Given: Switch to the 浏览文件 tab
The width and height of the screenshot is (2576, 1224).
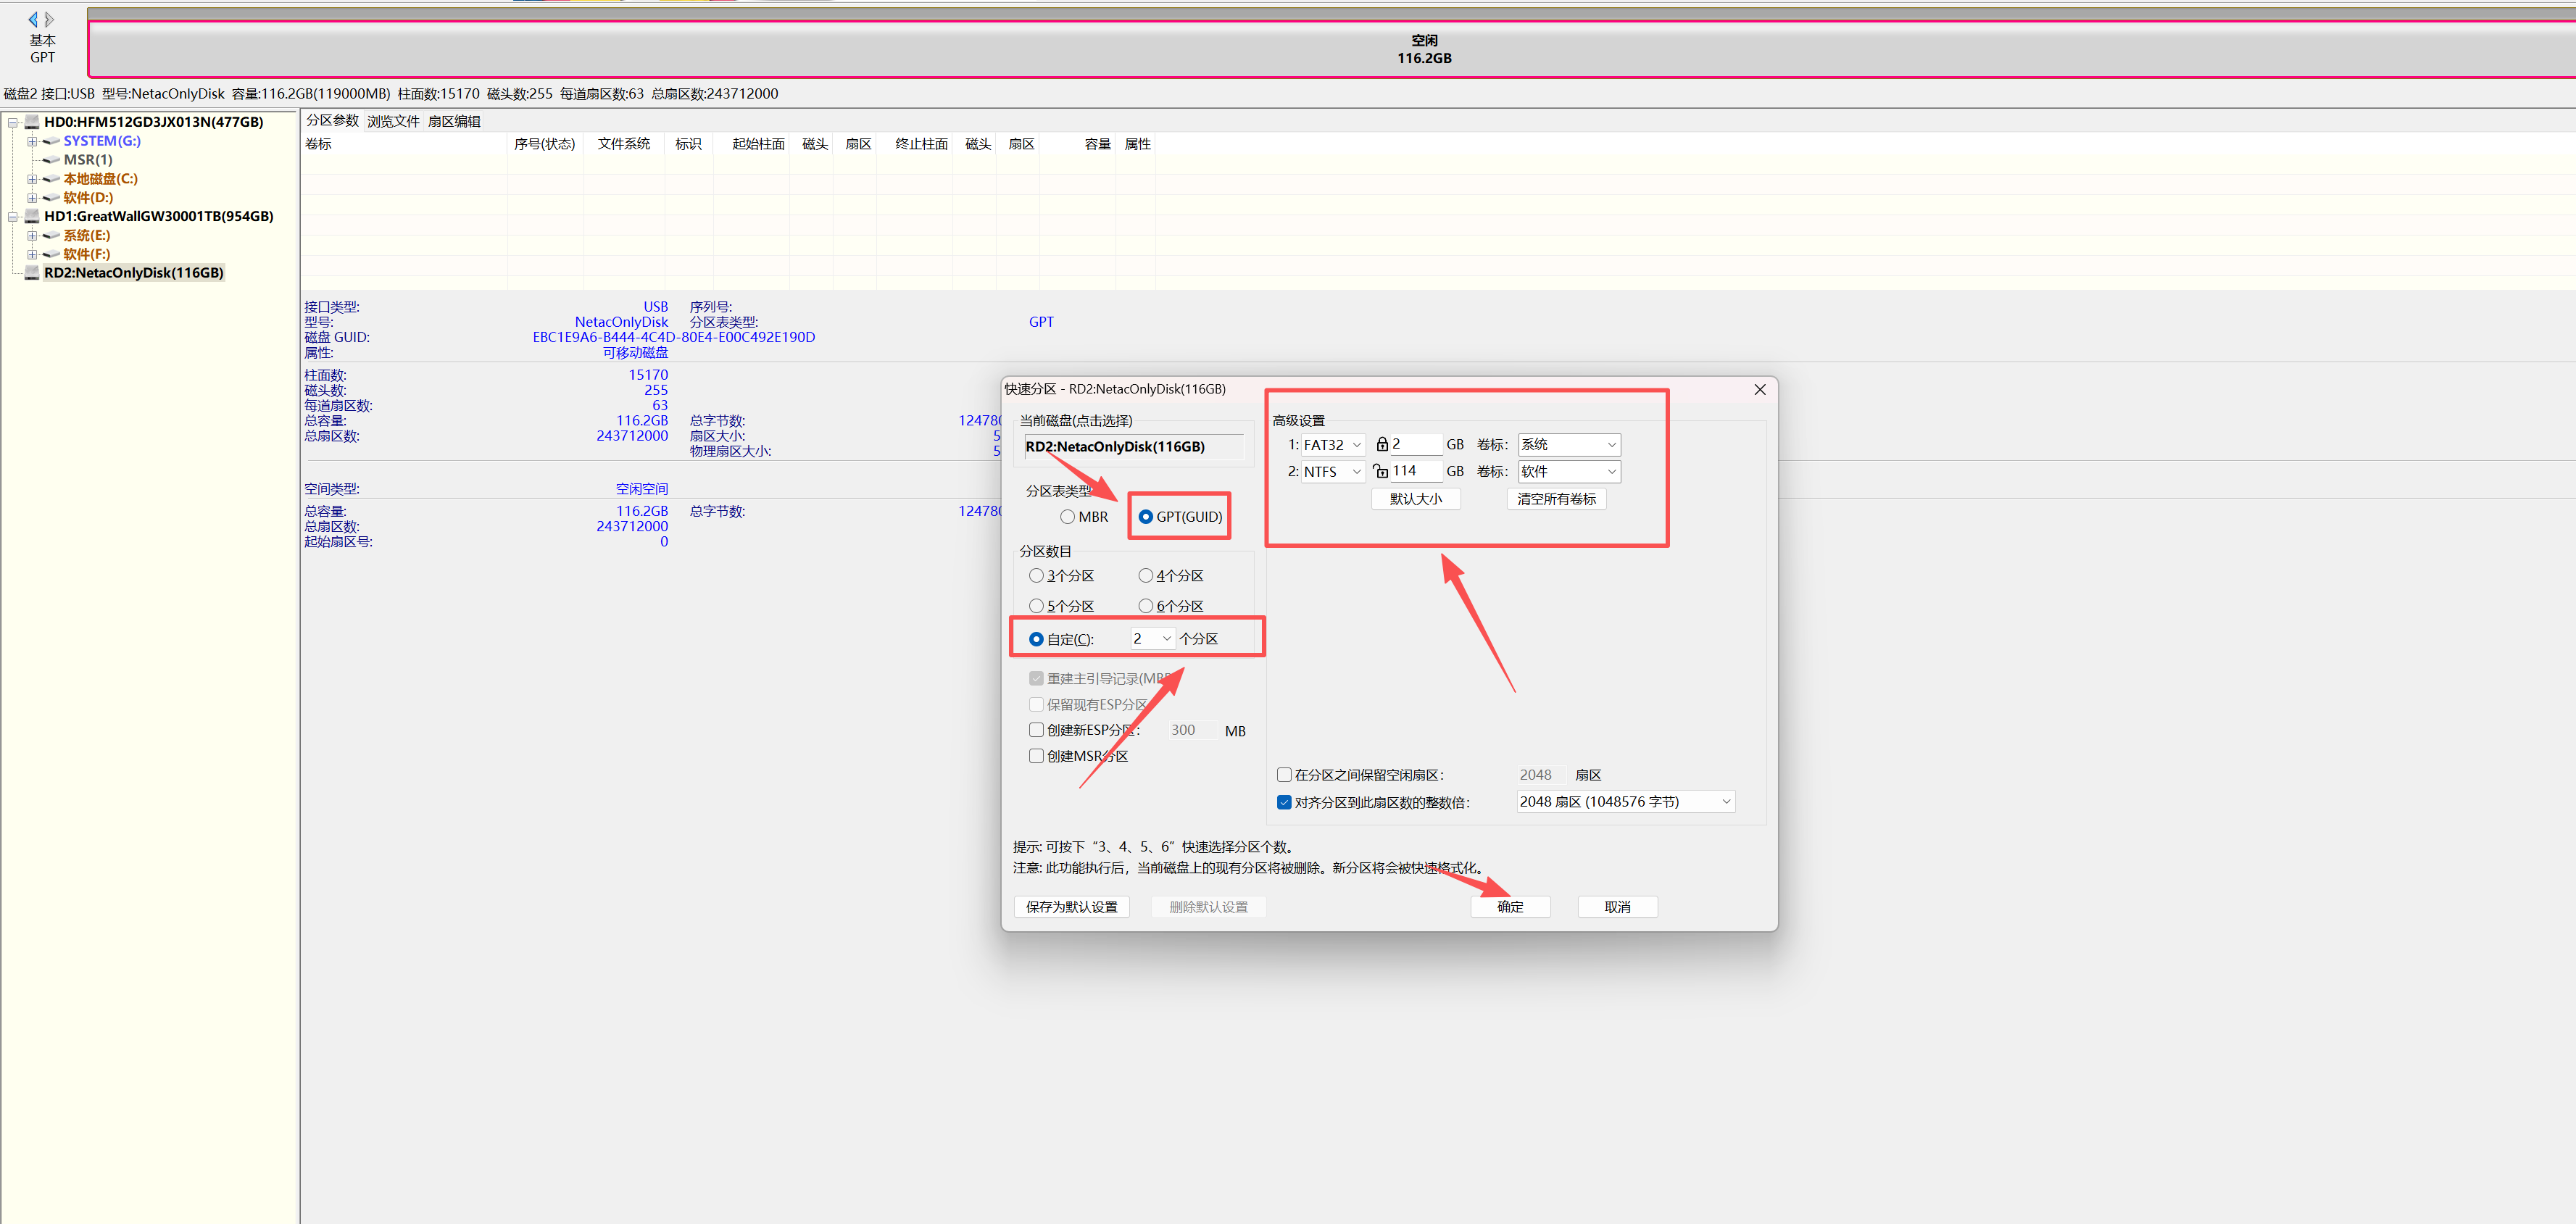Looking at the screenshot, I should (393, 121).
